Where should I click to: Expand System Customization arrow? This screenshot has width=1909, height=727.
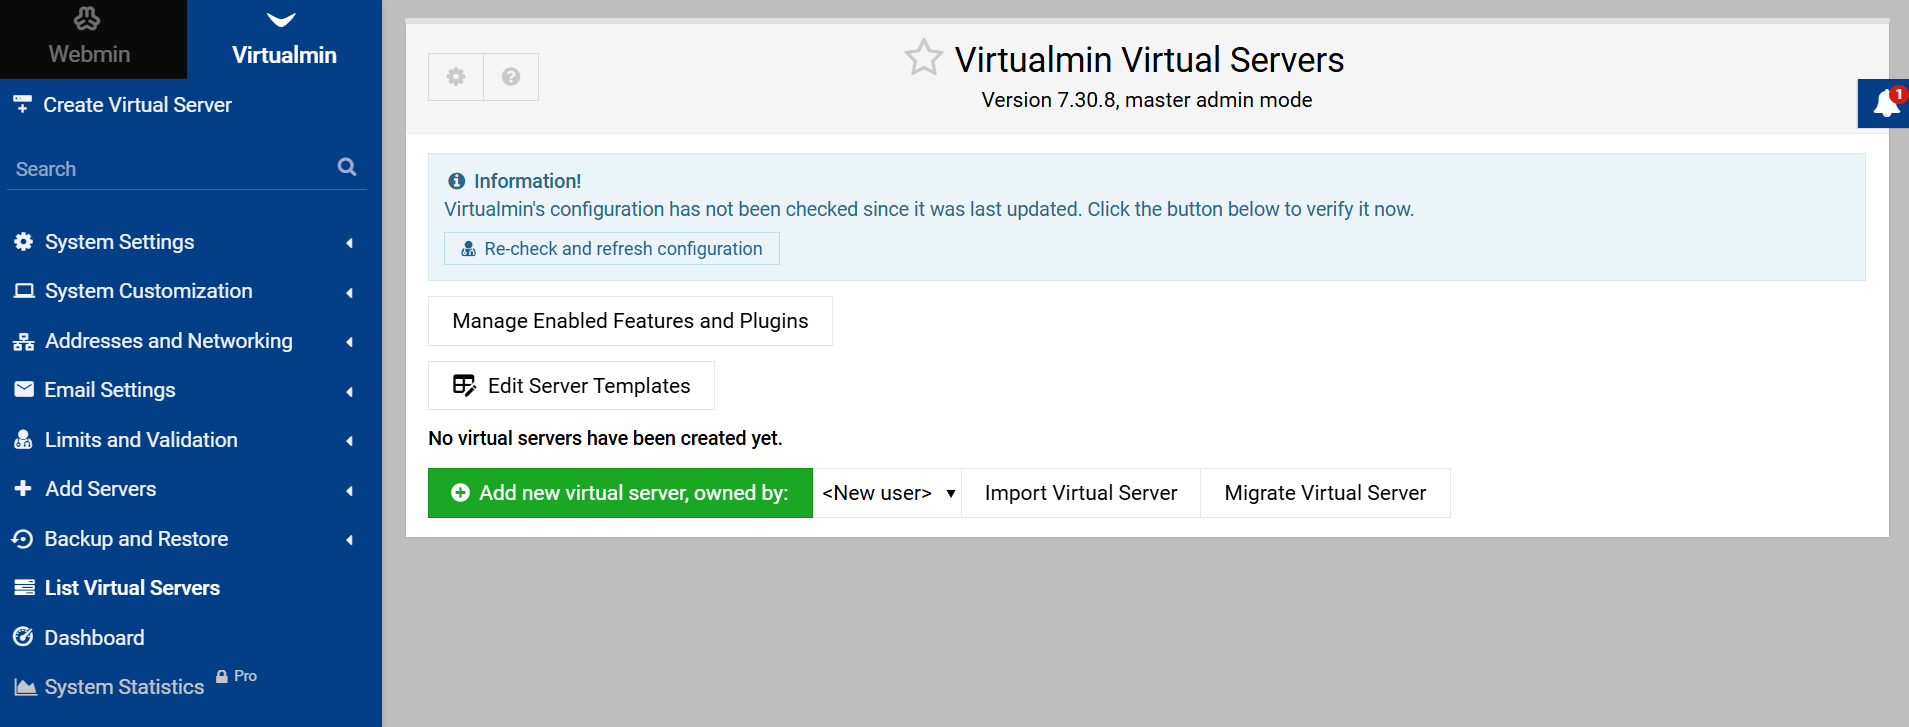click(349, 293)
